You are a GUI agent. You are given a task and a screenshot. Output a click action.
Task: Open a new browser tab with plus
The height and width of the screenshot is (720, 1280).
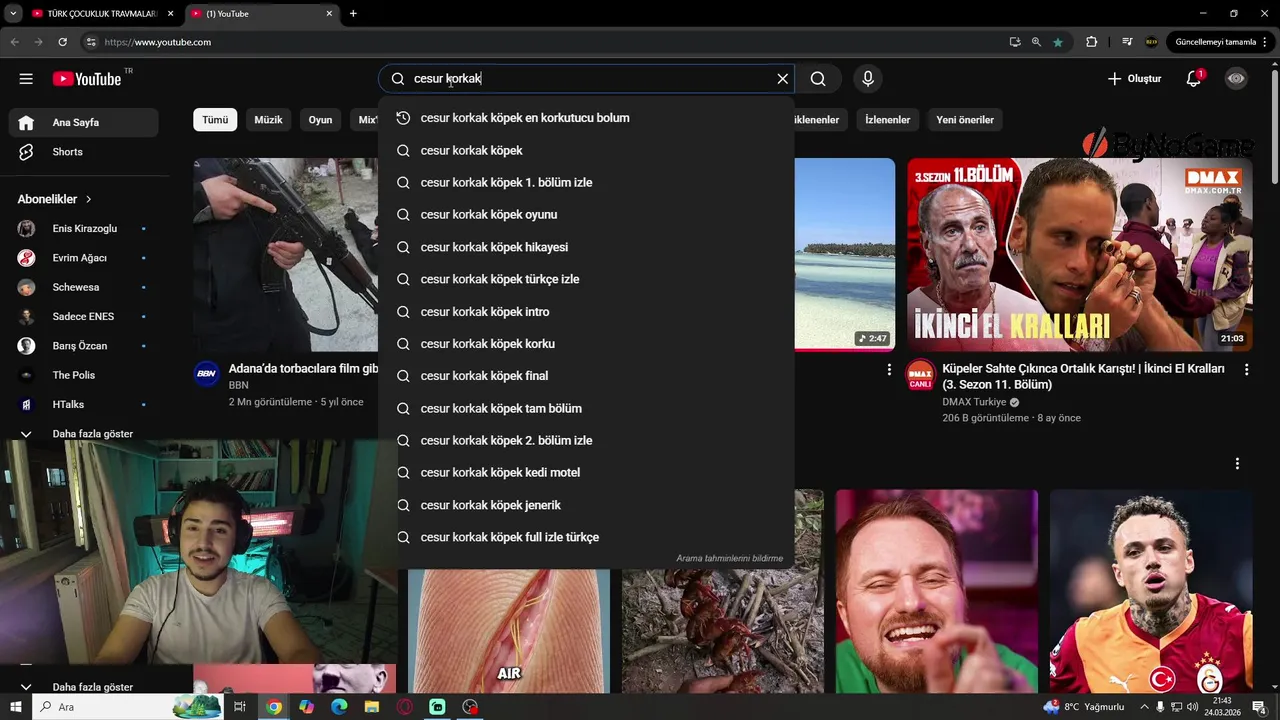pyautogui.click(x=353, y=14)
